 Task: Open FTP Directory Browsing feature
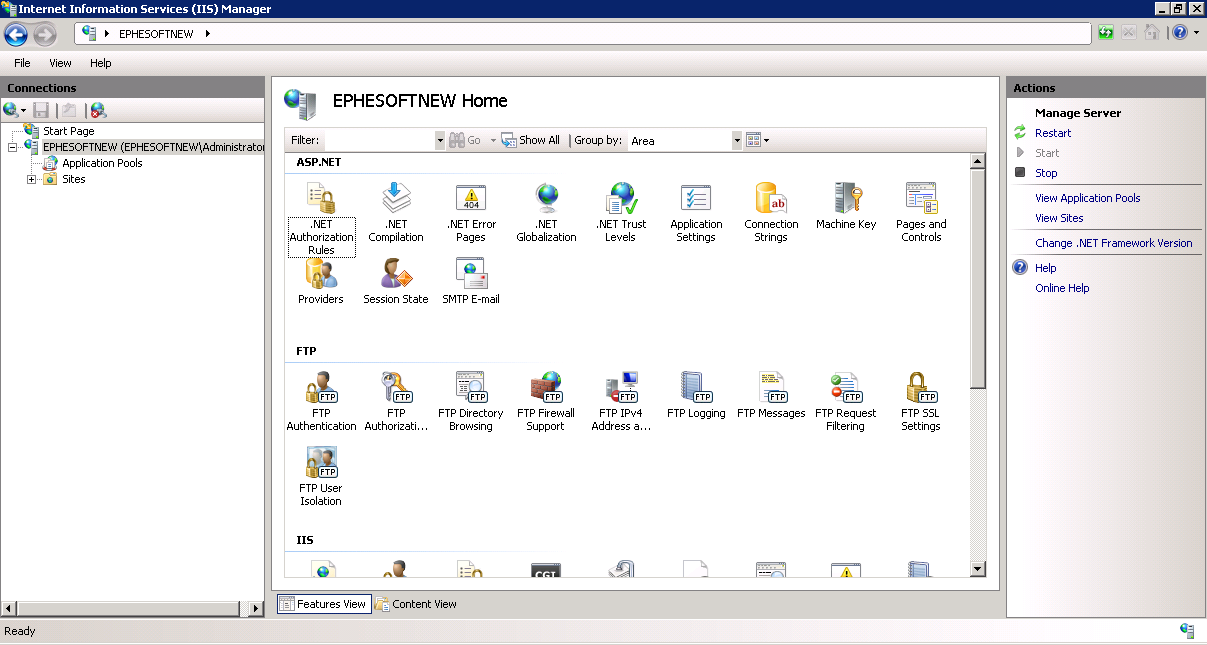471,401
